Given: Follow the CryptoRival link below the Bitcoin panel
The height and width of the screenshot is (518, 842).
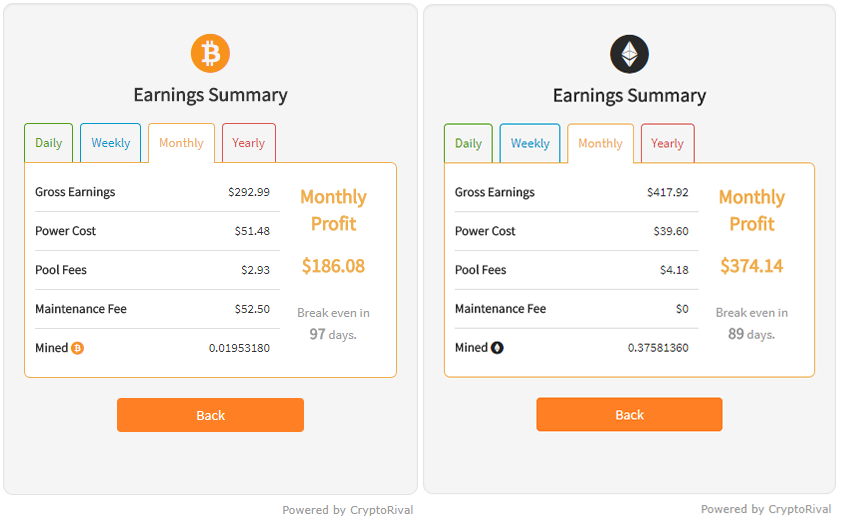Looking at the screenshot, I should (381, 510).
